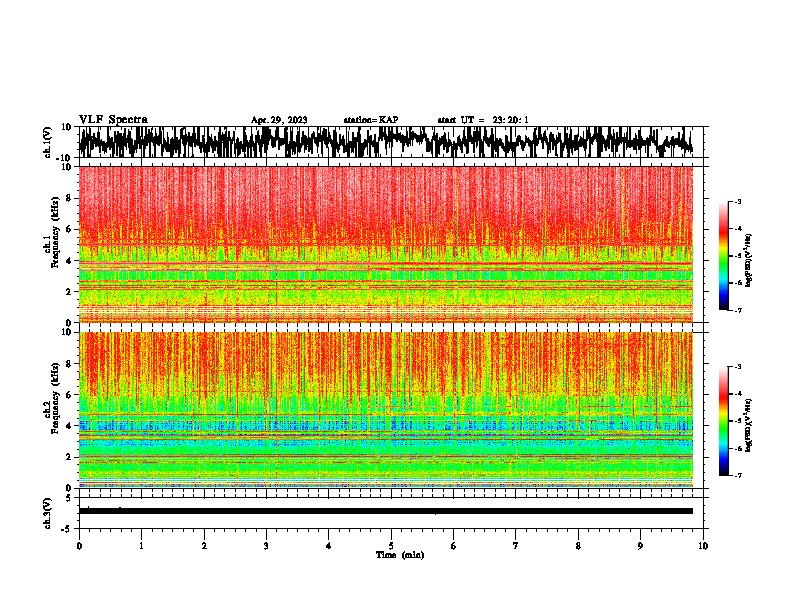Screen dimensions: 792x612
Task: Click the ch.2 spectrogram color scale bar
Action: pyautogui.click(x=724, y=421)
